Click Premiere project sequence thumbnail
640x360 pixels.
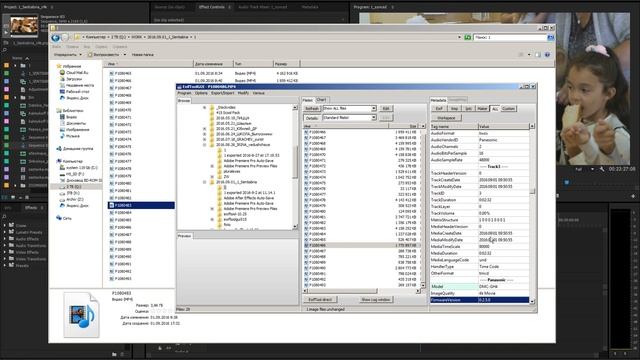click(x=24, y=25)
